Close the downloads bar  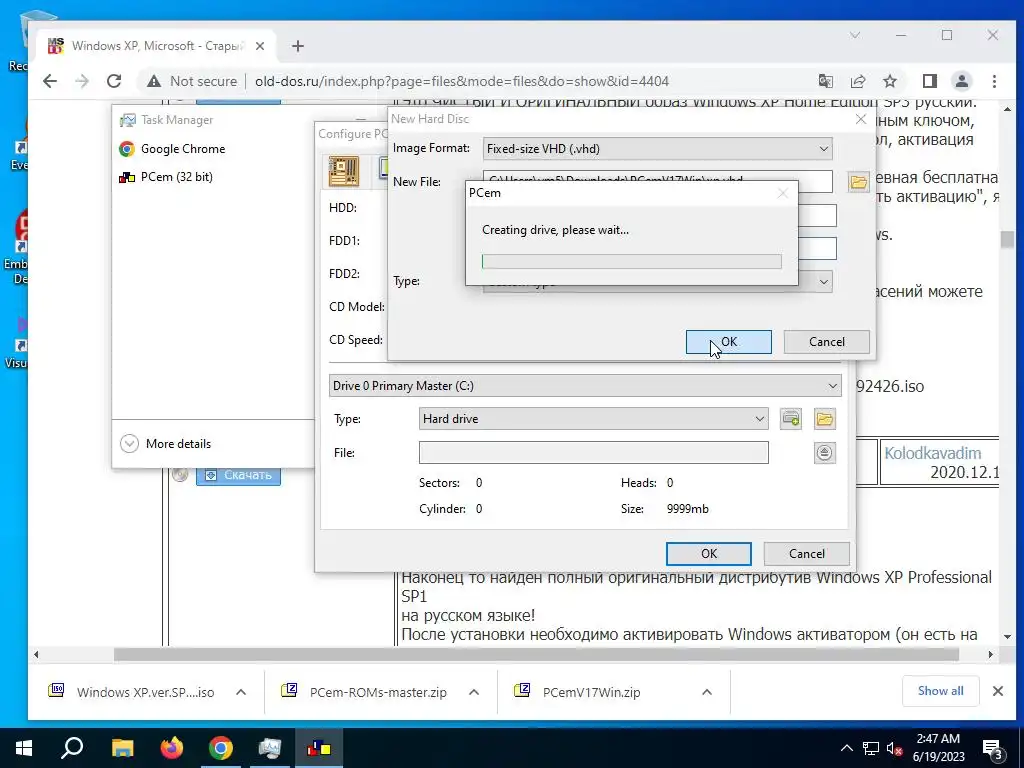coord(997,691)
